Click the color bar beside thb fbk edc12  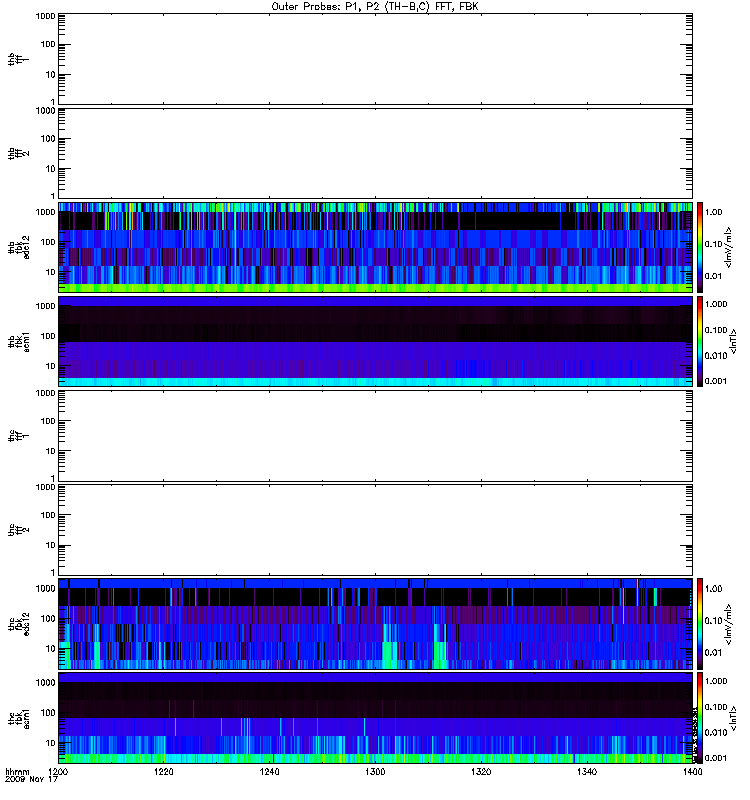click(x=700, y=247)
